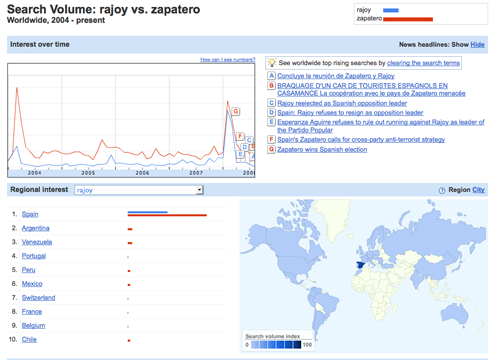
Task: Click the light bulb icon near rising searches
Action: point(272,63)
